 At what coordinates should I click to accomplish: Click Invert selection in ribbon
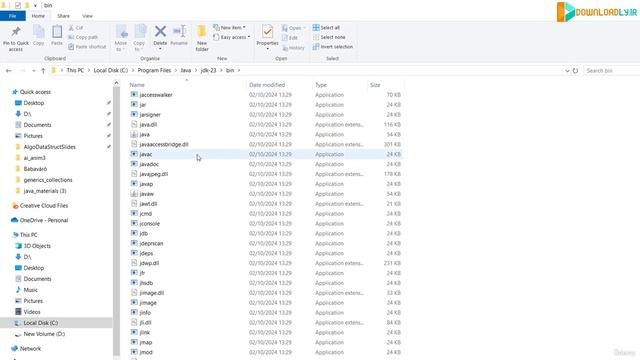333,47
